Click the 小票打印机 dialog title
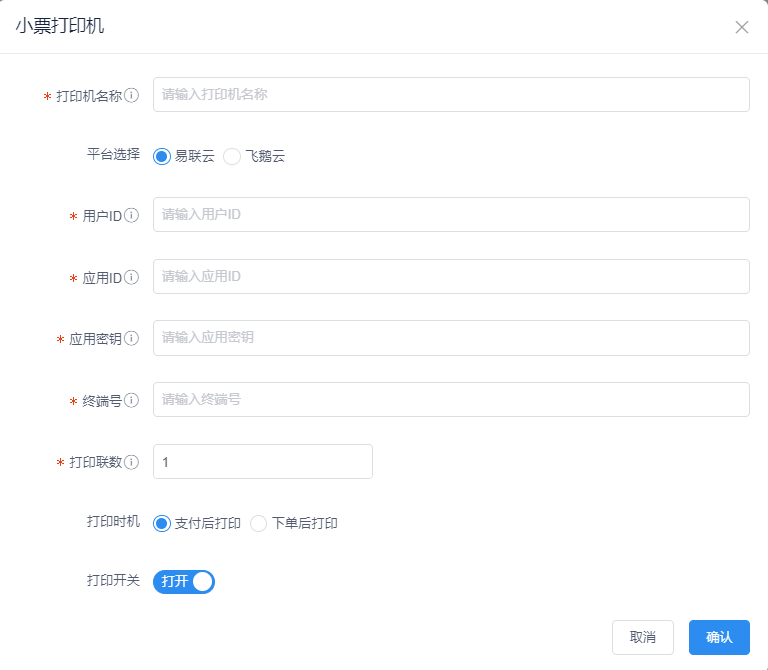The height and width of the screenshot is (670, 768). (x=60, y=26)
